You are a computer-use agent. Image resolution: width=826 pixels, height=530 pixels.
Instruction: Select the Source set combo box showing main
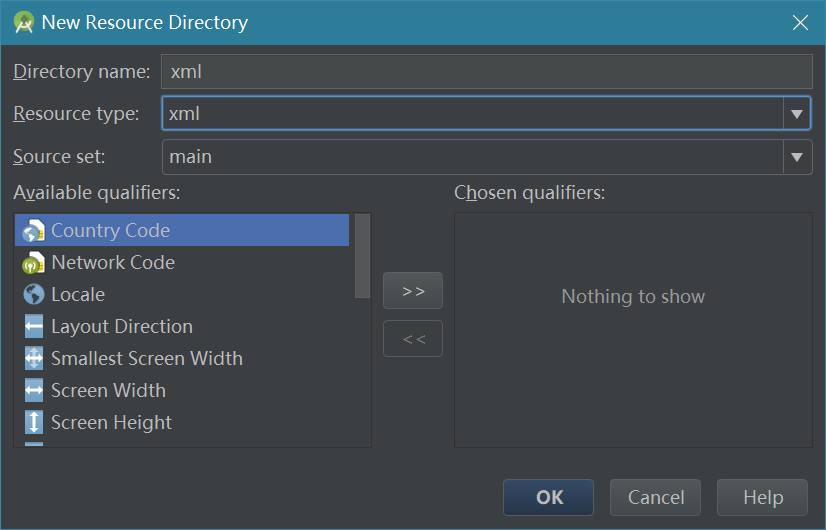pyautogui.click(x=472, y=157)
